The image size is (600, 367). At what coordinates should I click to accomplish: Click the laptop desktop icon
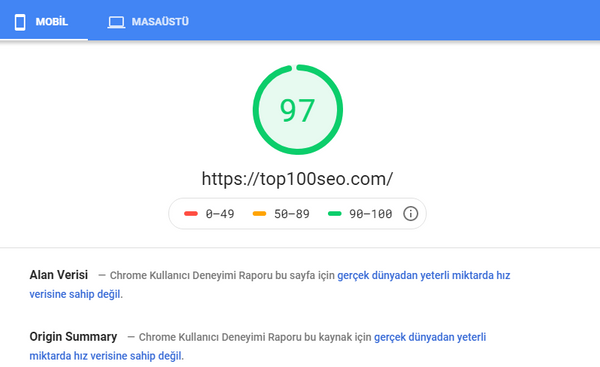[x=116, y=22]
